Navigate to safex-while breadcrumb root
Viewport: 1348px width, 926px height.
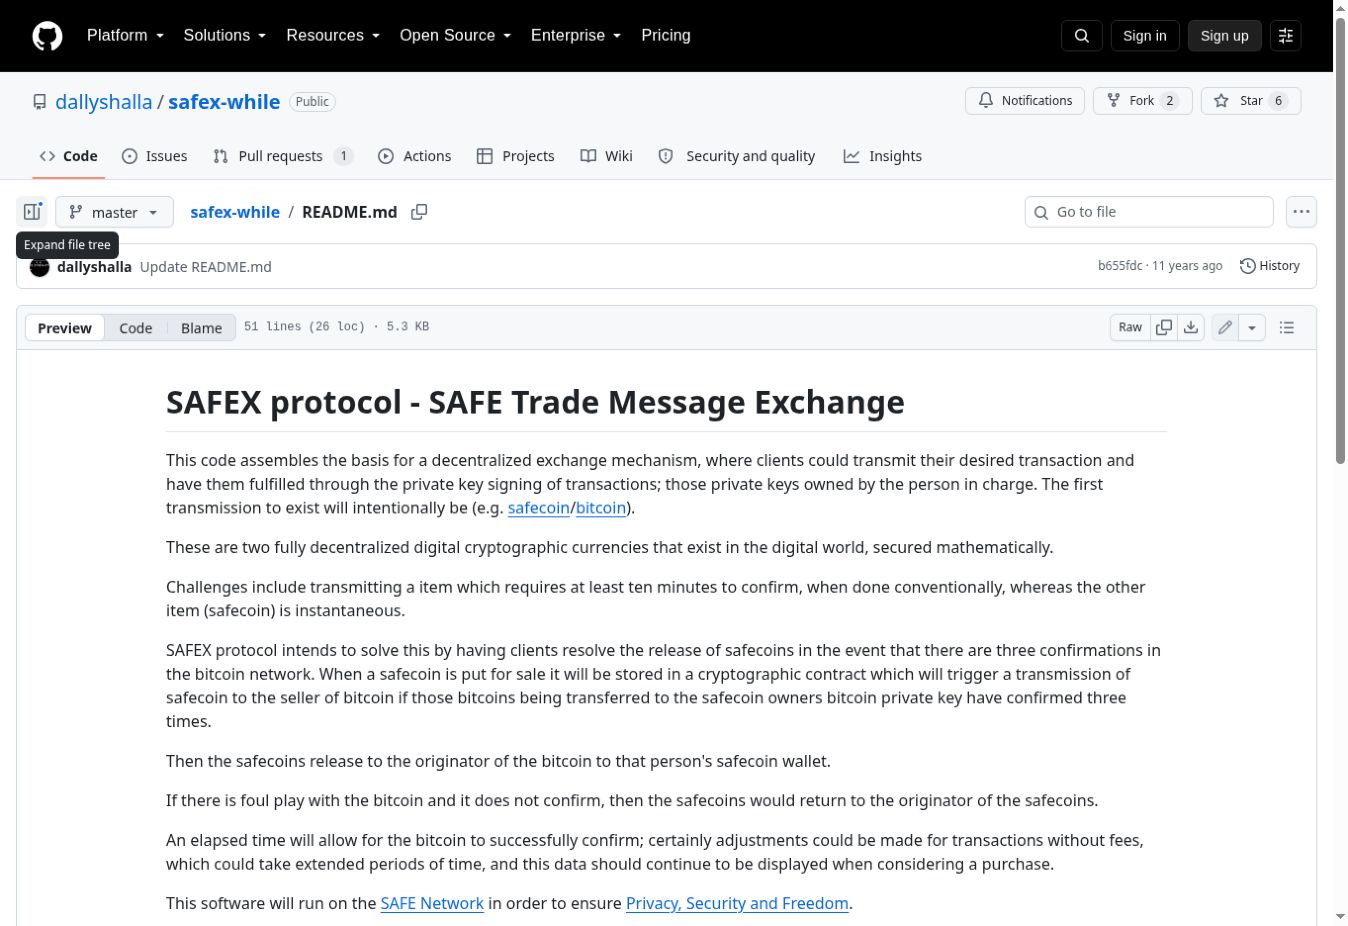[x=235, y=212]
